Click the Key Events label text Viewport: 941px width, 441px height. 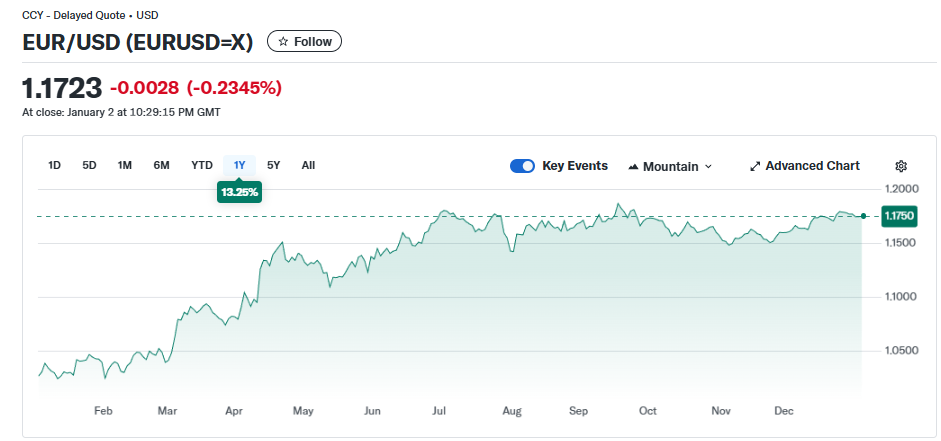tap(575, 166)
